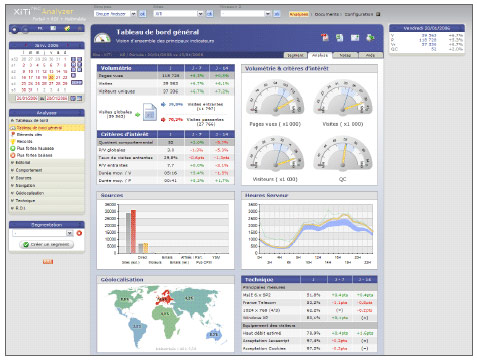
Task: Switch to the Analyse tab
Action: [320, 55]
